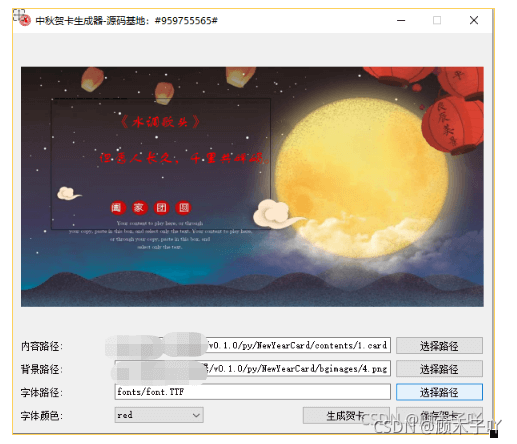Click the 字体路径 label
The width and height of the screenshot is (517, 444).
(x=42, y=392)
